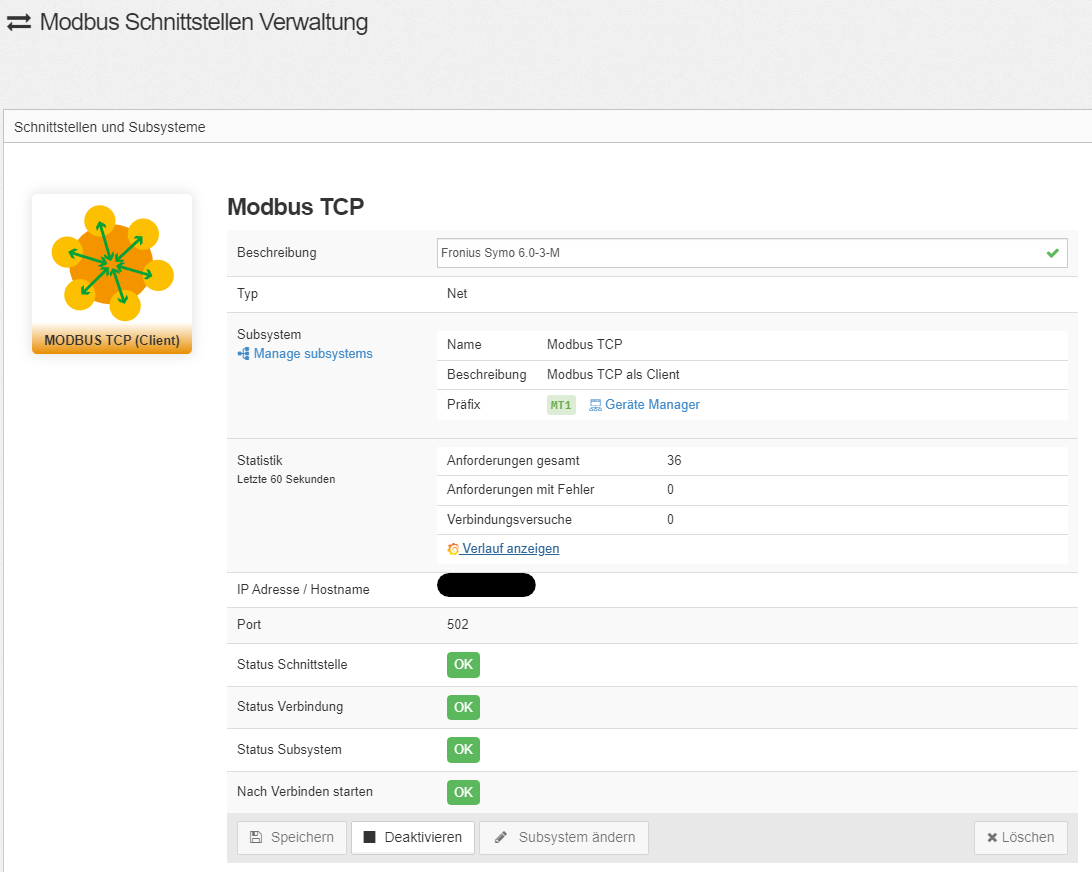Screen dimensions: 1092x872
Task: Click the history icon next to Verlauf anzeigen
Action: [453, 549]
